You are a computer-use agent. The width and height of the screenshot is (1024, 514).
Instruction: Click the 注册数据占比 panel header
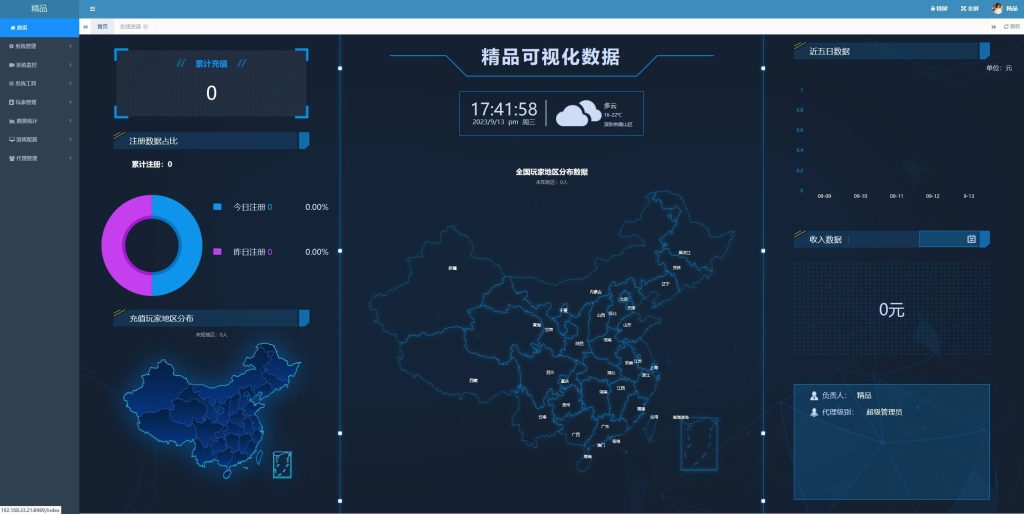click(211, 140)
